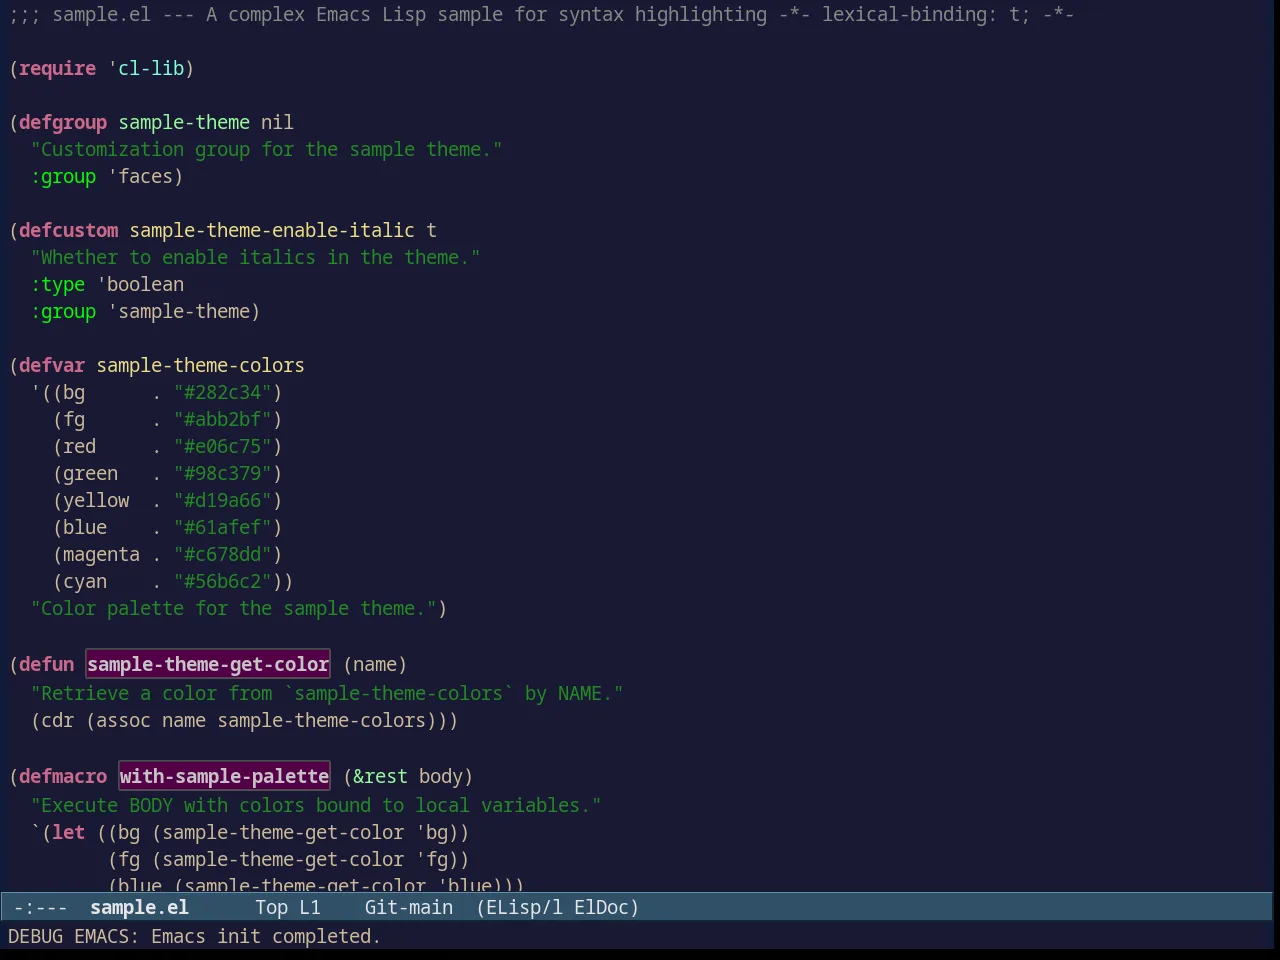
Task: Click the docstring "Execute BODY with colors bound..."
Action: click(x=316, y=805)
